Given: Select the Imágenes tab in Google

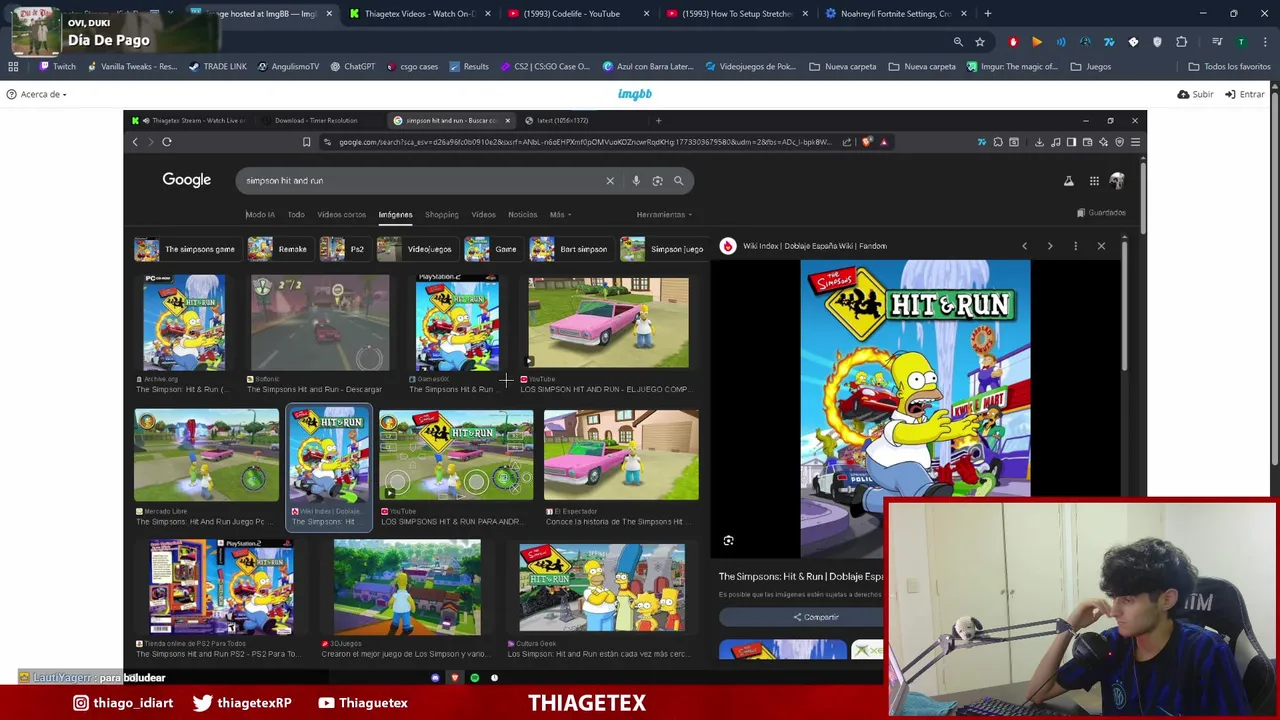Looking at the screenshot, I should point(395,214).
